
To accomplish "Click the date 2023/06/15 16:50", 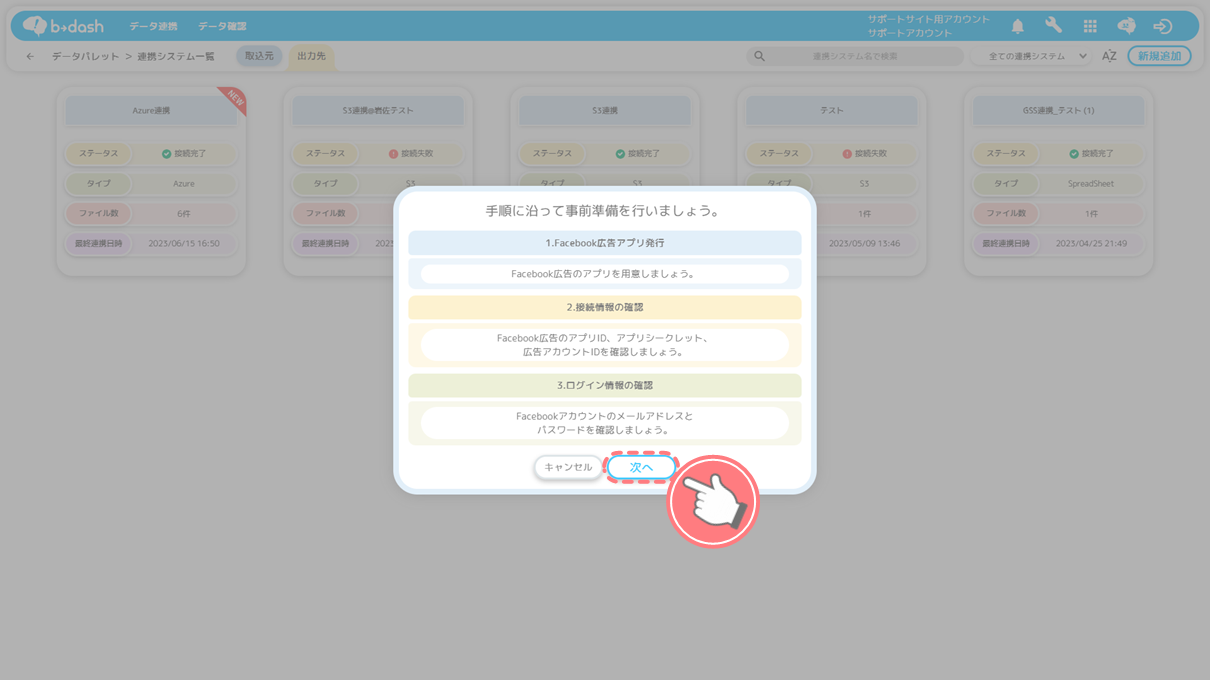I will (184, 243).
